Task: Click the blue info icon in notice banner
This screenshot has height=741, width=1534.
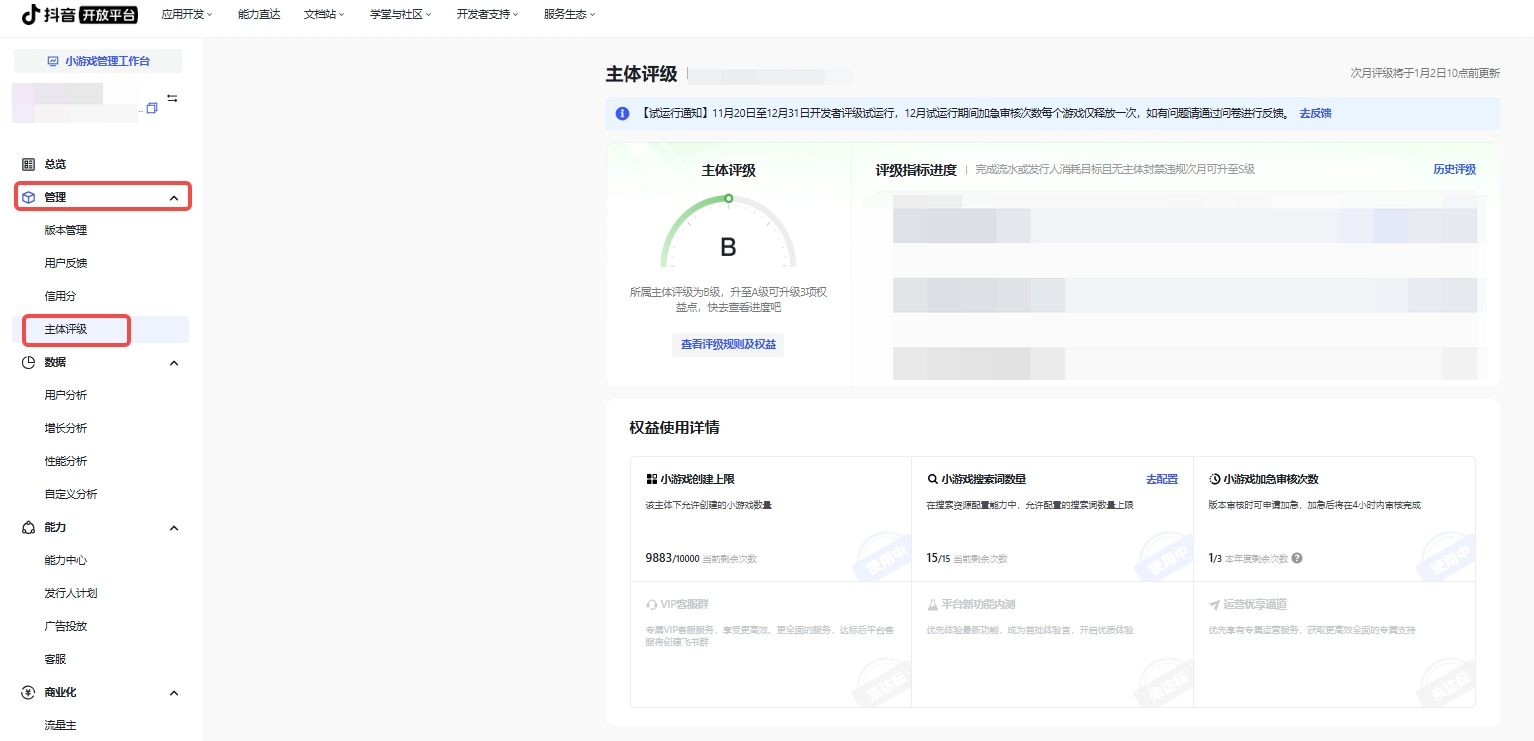Action: click(x=622, y=114)
